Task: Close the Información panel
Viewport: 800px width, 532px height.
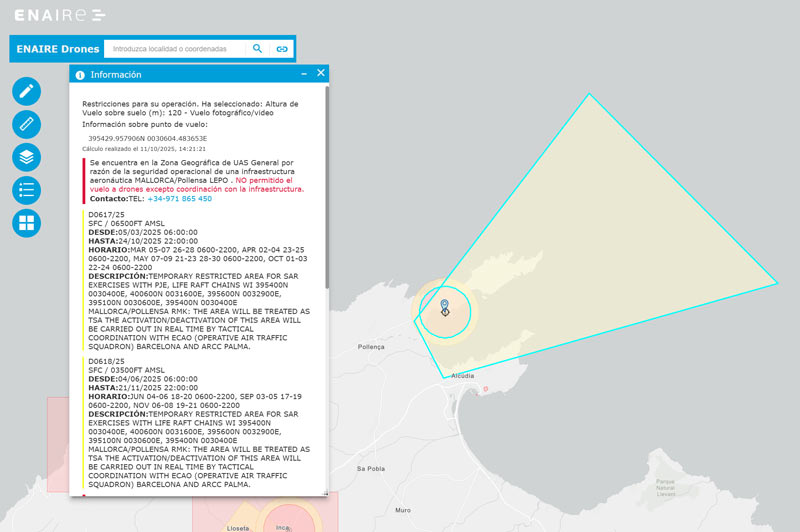Action: 321,73
